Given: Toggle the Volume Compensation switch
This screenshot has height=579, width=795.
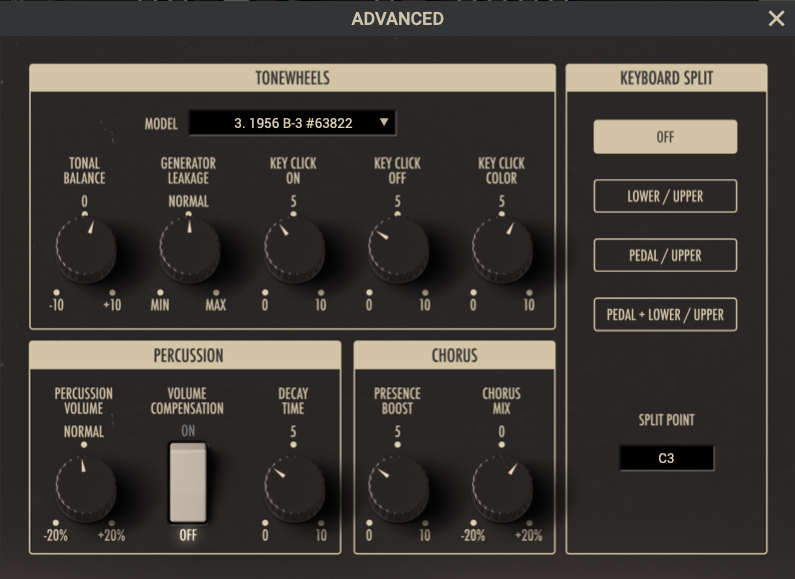Looking at the screenshot, I should pyautogui.click(x=188, y=483).
